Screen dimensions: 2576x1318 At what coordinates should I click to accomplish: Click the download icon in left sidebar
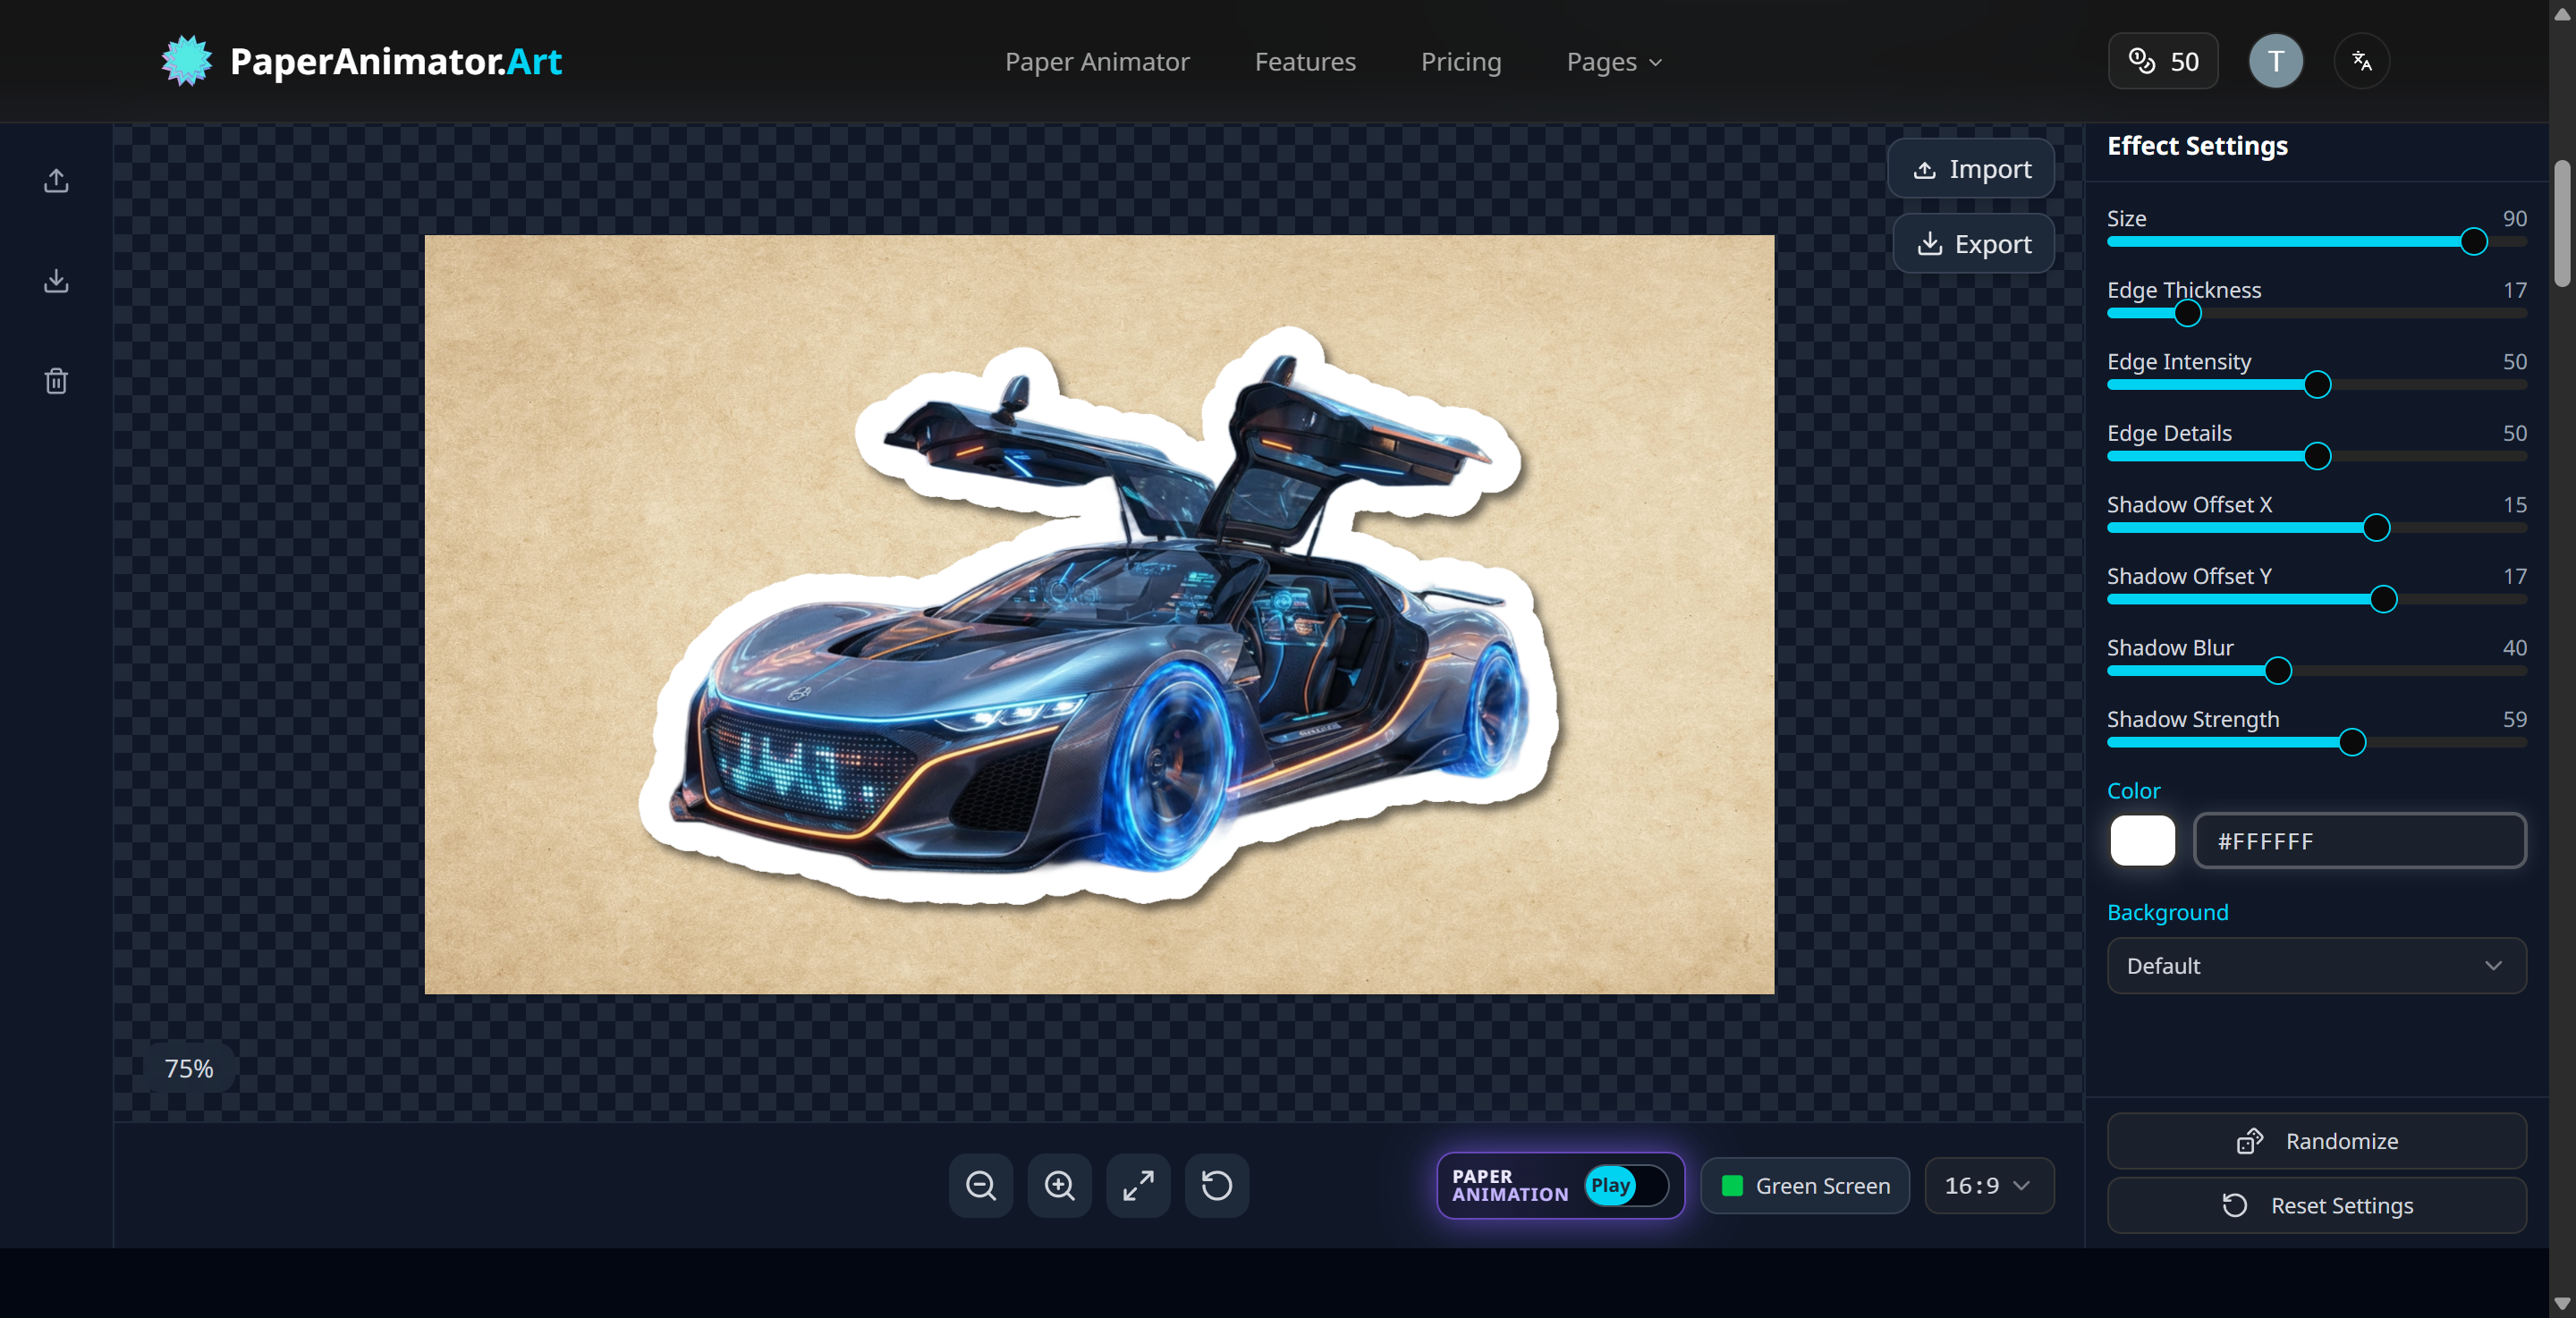click(x=56, y=281)
